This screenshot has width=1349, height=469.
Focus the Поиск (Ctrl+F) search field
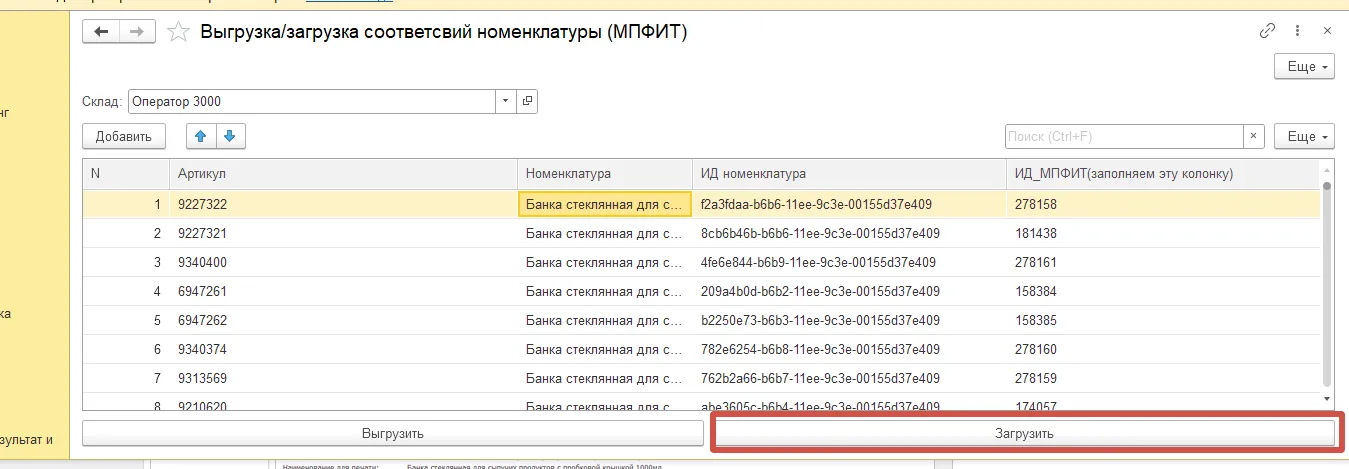click(1124, 137)
